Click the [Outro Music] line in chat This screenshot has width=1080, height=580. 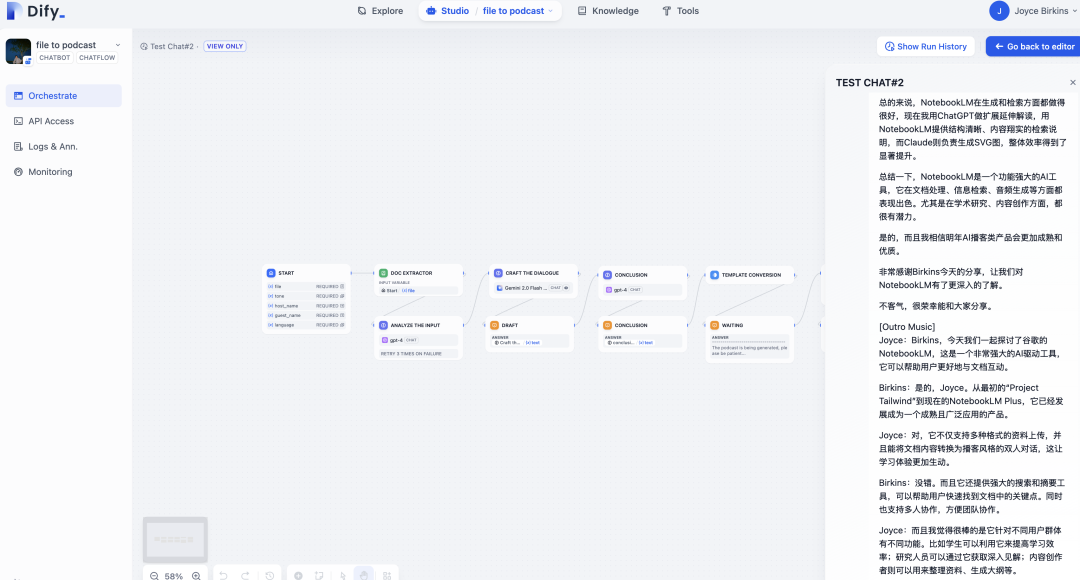(906, 327)
